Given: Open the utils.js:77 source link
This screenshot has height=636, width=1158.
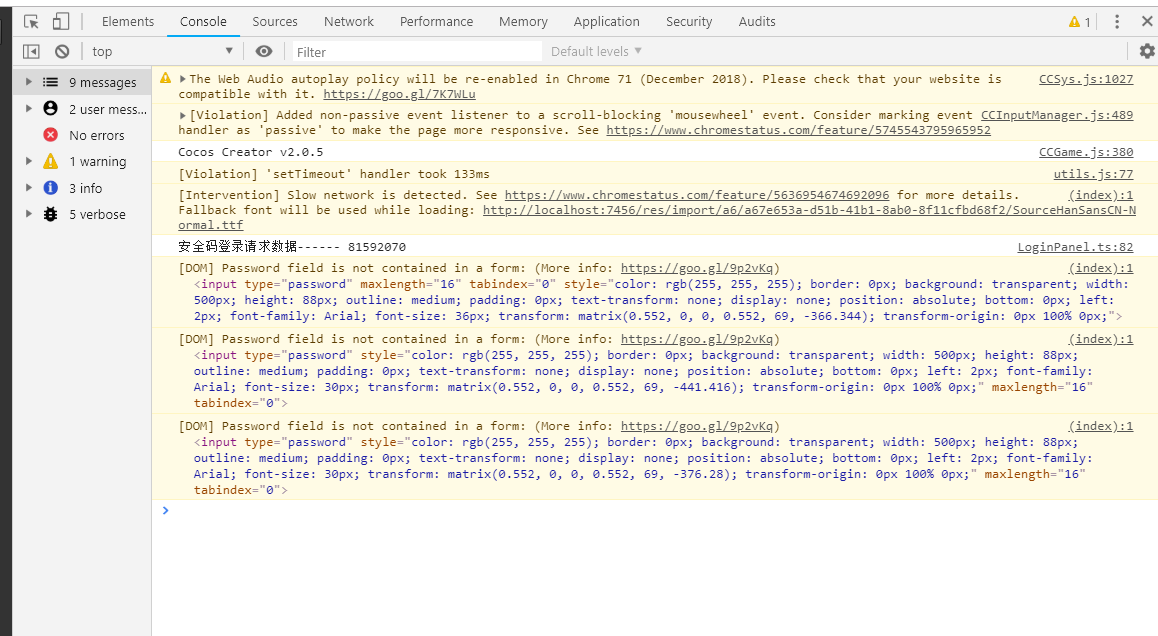Looking at the screenshot, I should point(1093,174).
